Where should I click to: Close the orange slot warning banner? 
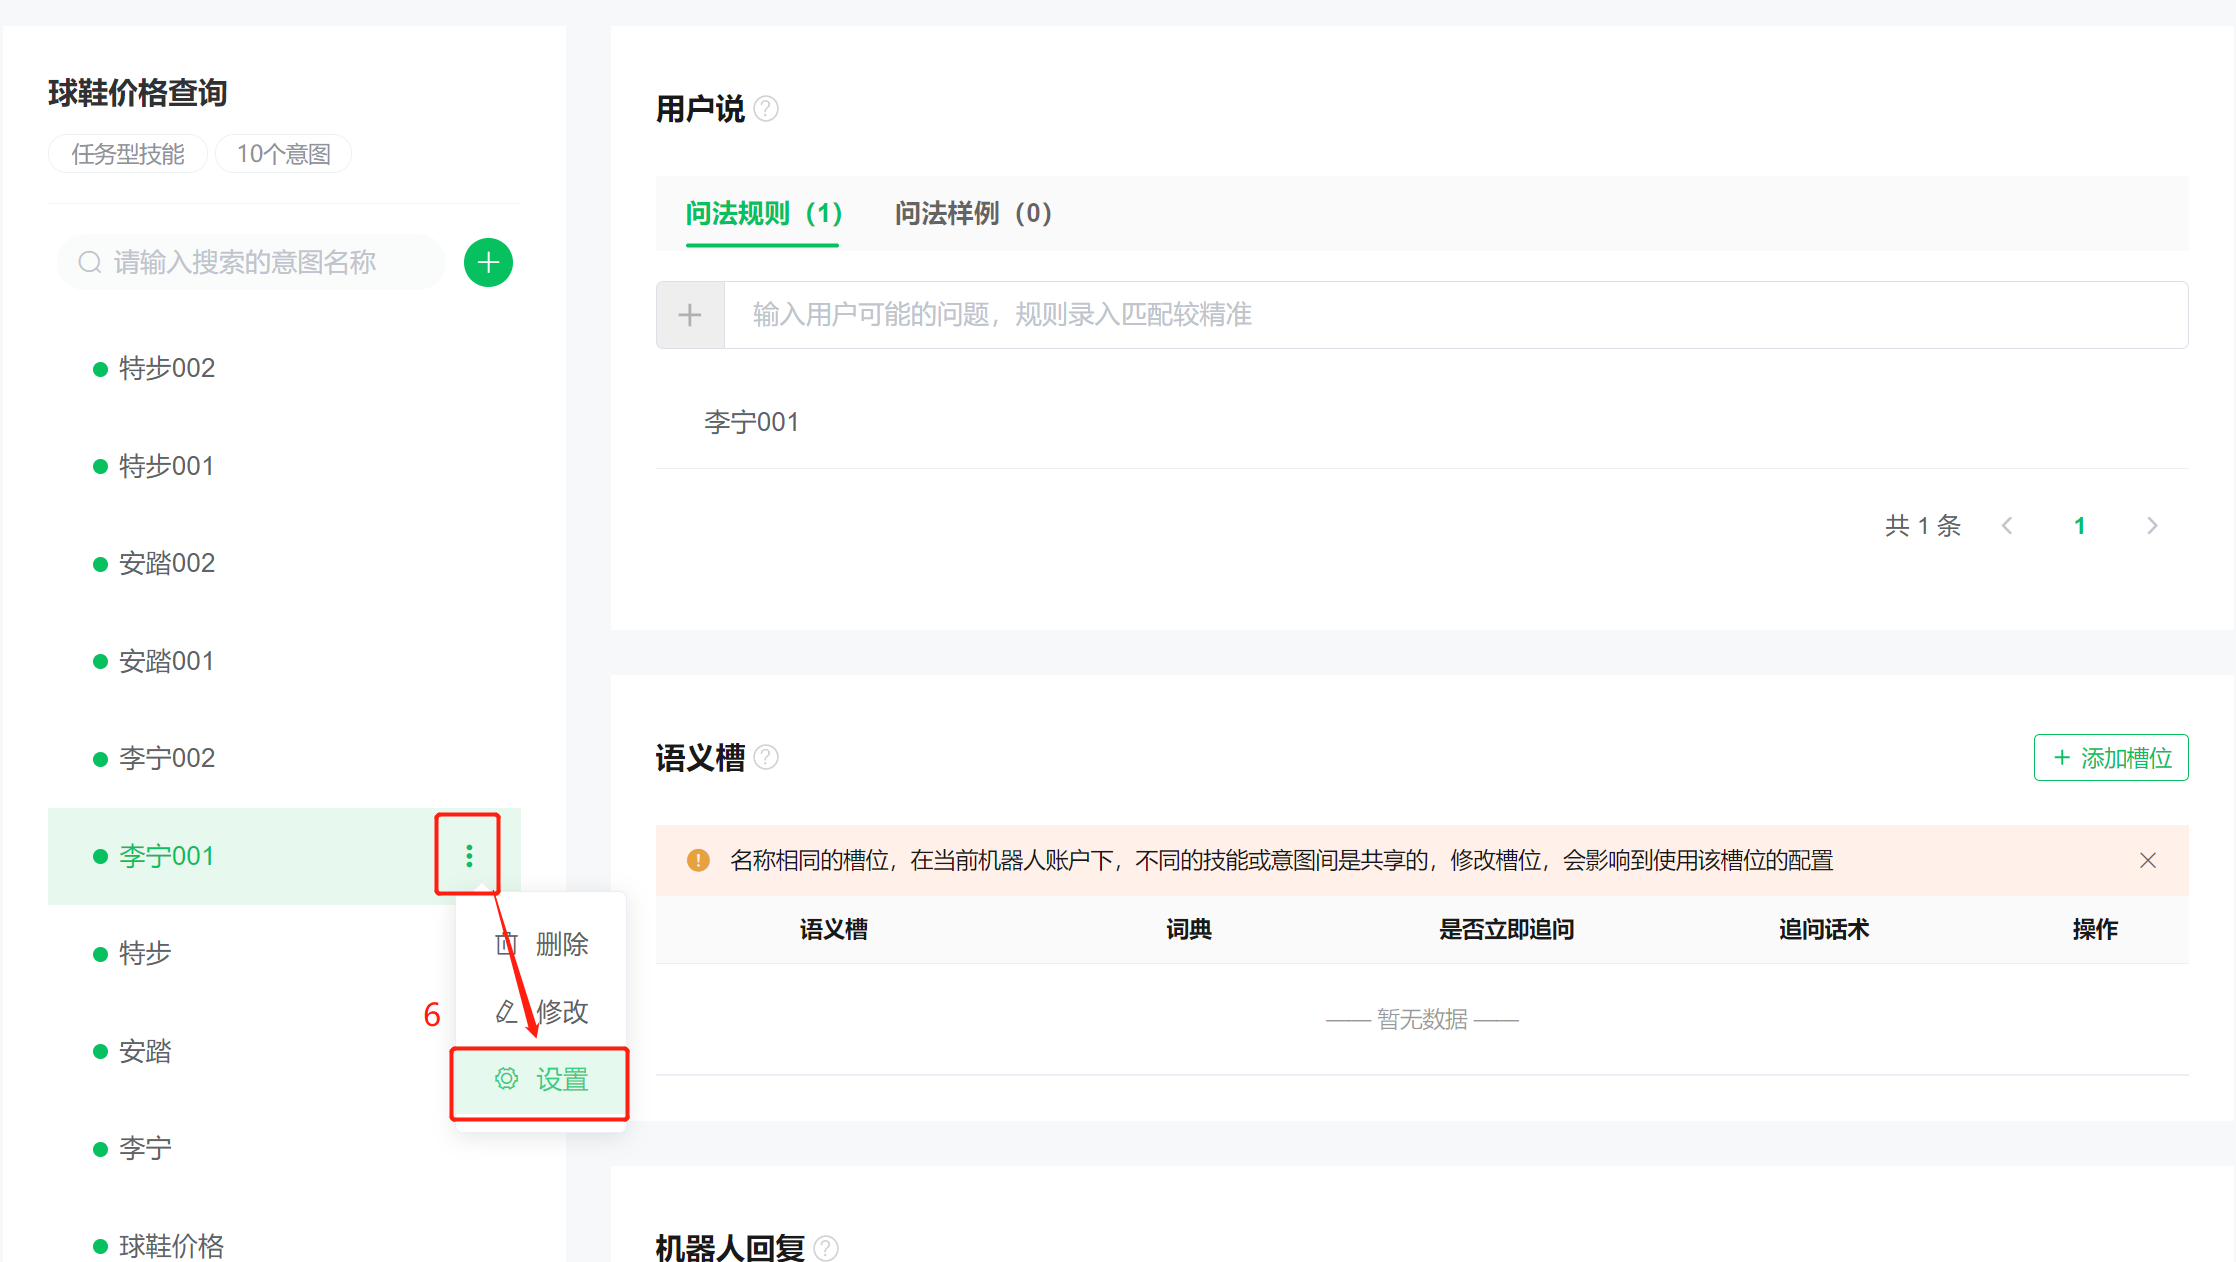[x=2147, y=860]
